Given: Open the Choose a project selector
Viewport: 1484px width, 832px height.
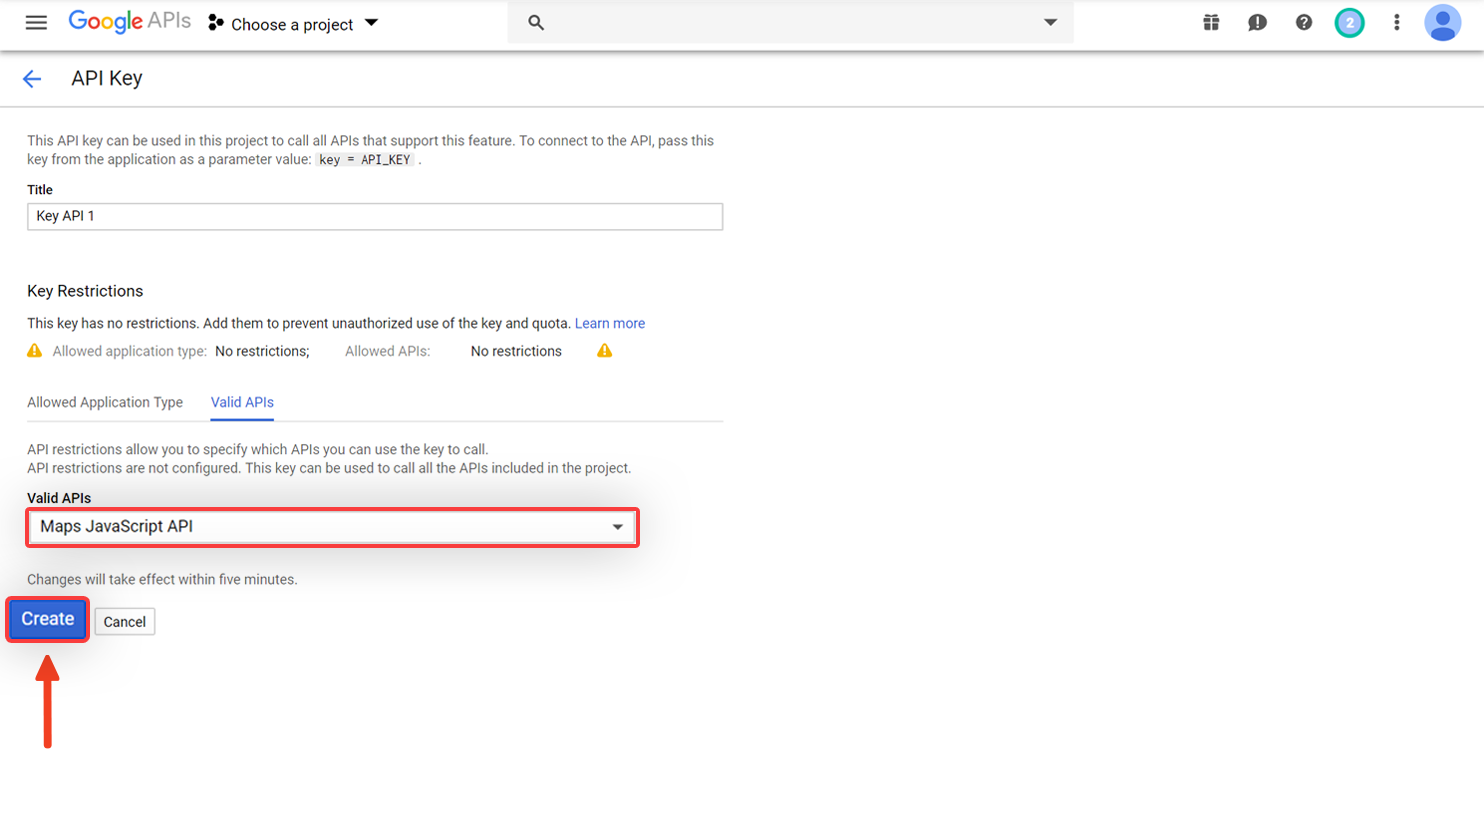Looking at the screenshot, I should coord(293,23).
